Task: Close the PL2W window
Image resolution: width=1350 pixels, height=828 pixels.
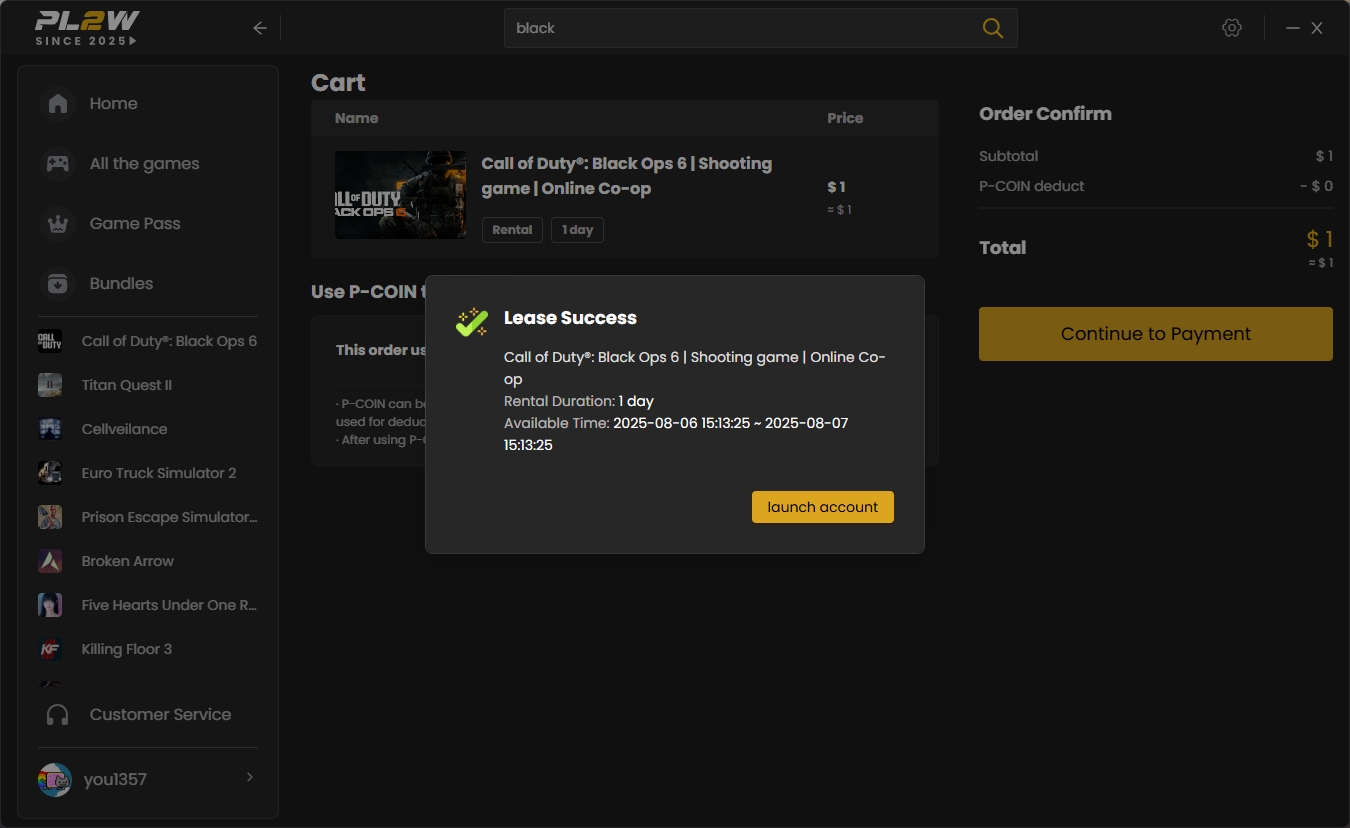Action: click(x=1317, y=28)
